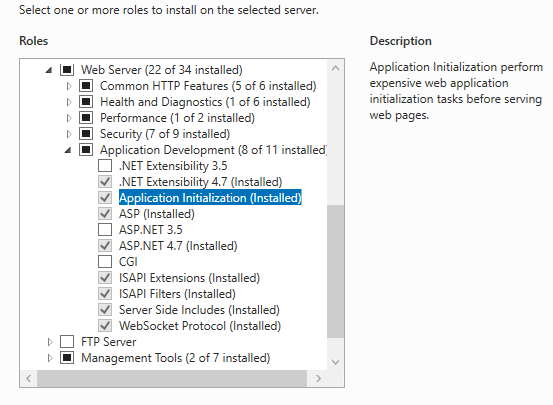
Task: Tick the CGI role service checkbox
Action: pyautogui.click(x=105, y=262)
